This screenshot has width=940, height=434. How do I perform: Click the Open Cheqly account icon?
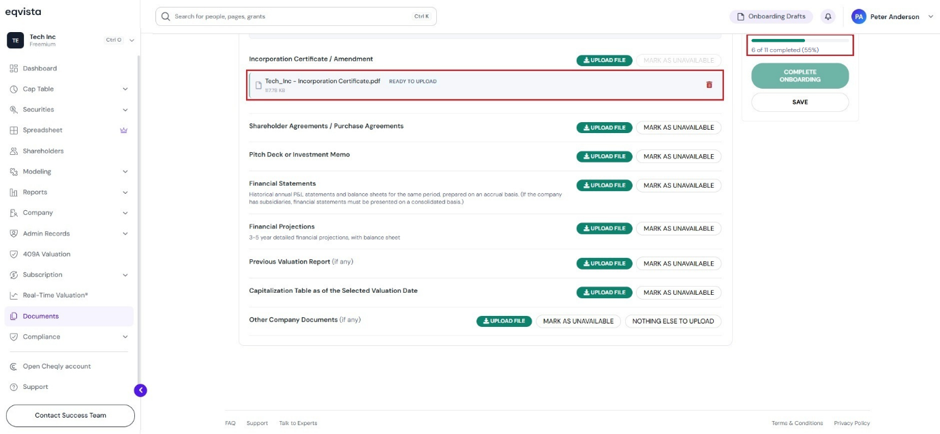point(14,366)
